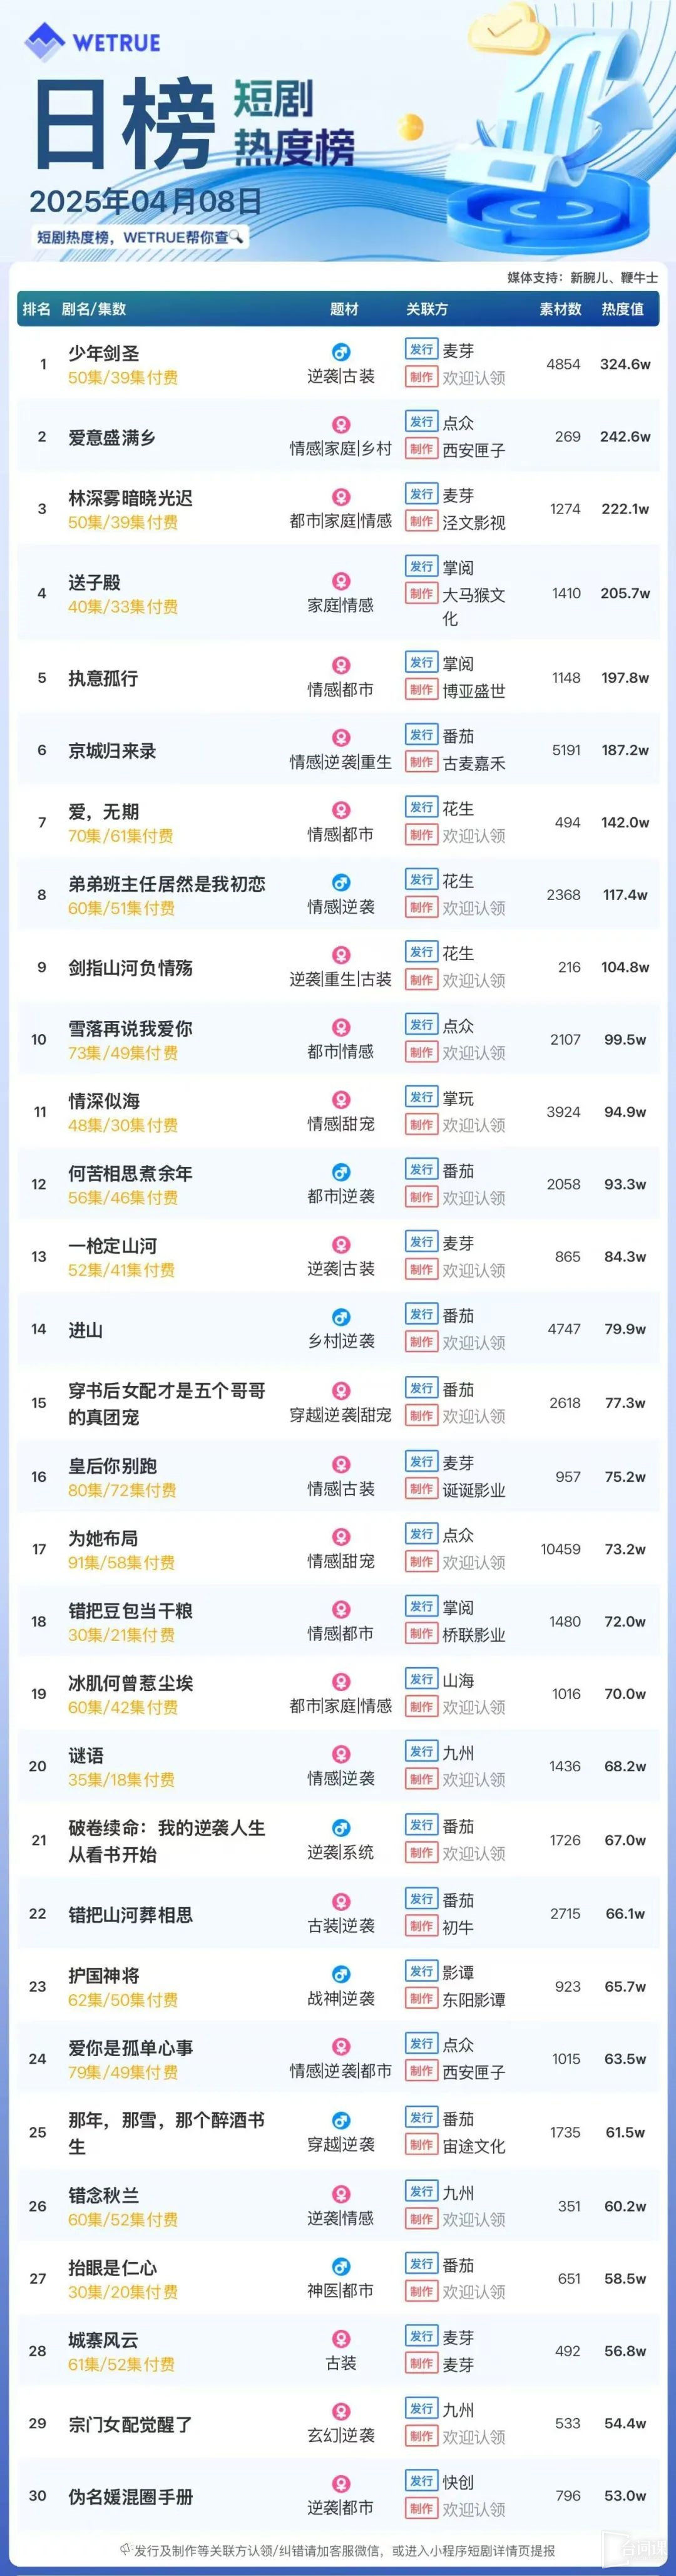Click the 发行 tag for 京城归来录
Image resolution: width=676 pixels, height=2576 pixels.
pyautogui.click(x=421, y=735)
